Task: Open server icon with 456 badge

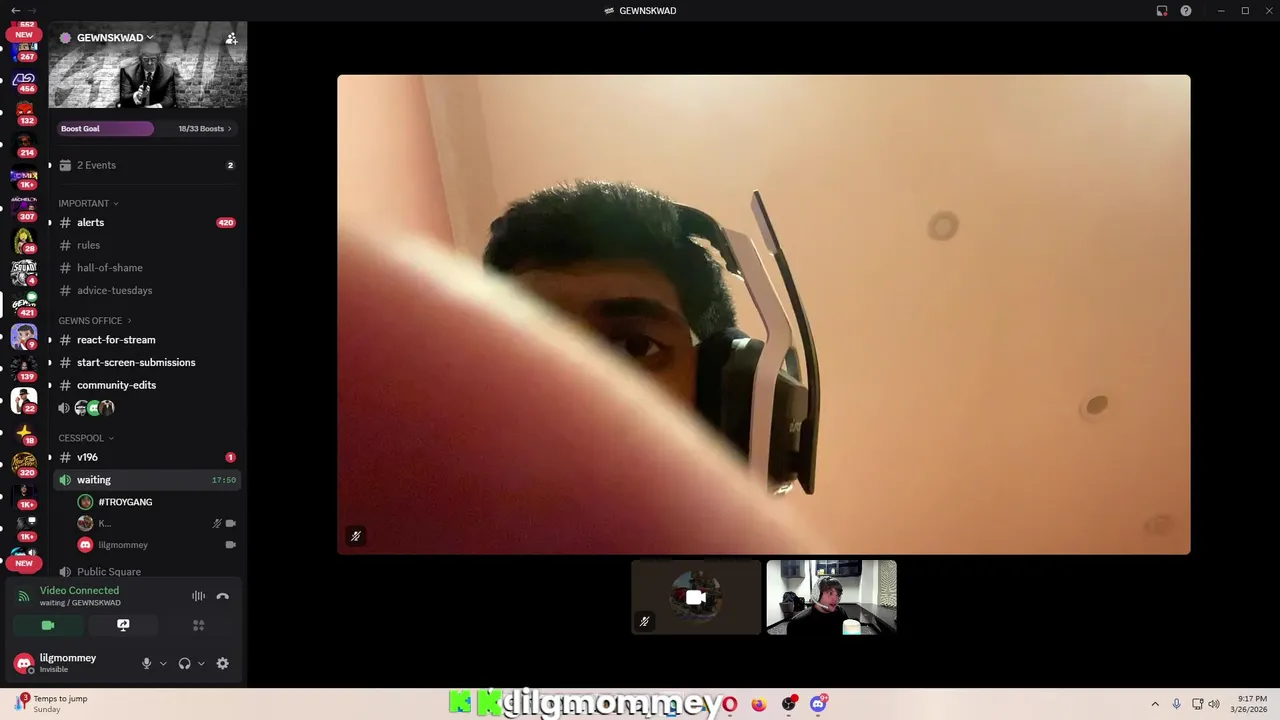Action: tap(24, 81)
